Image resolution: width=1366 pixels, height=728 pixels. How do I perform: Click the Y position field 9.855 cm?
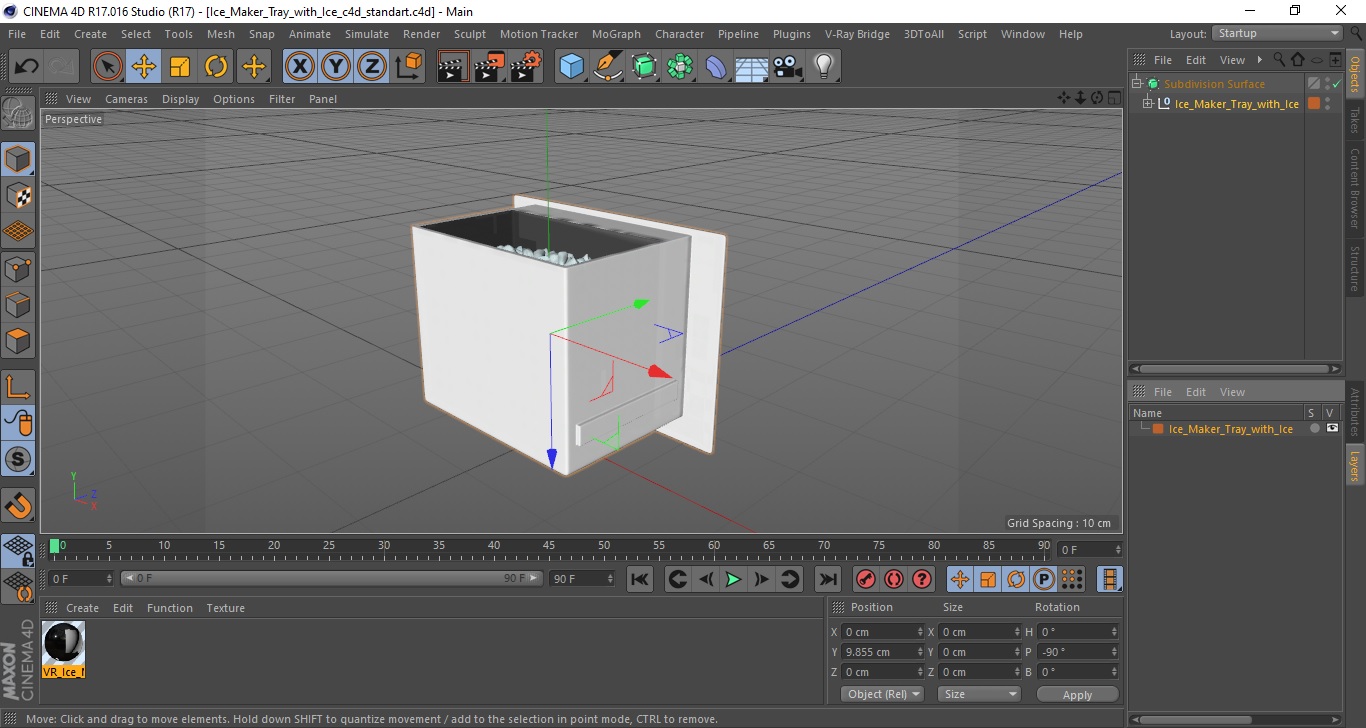[884, 652]
